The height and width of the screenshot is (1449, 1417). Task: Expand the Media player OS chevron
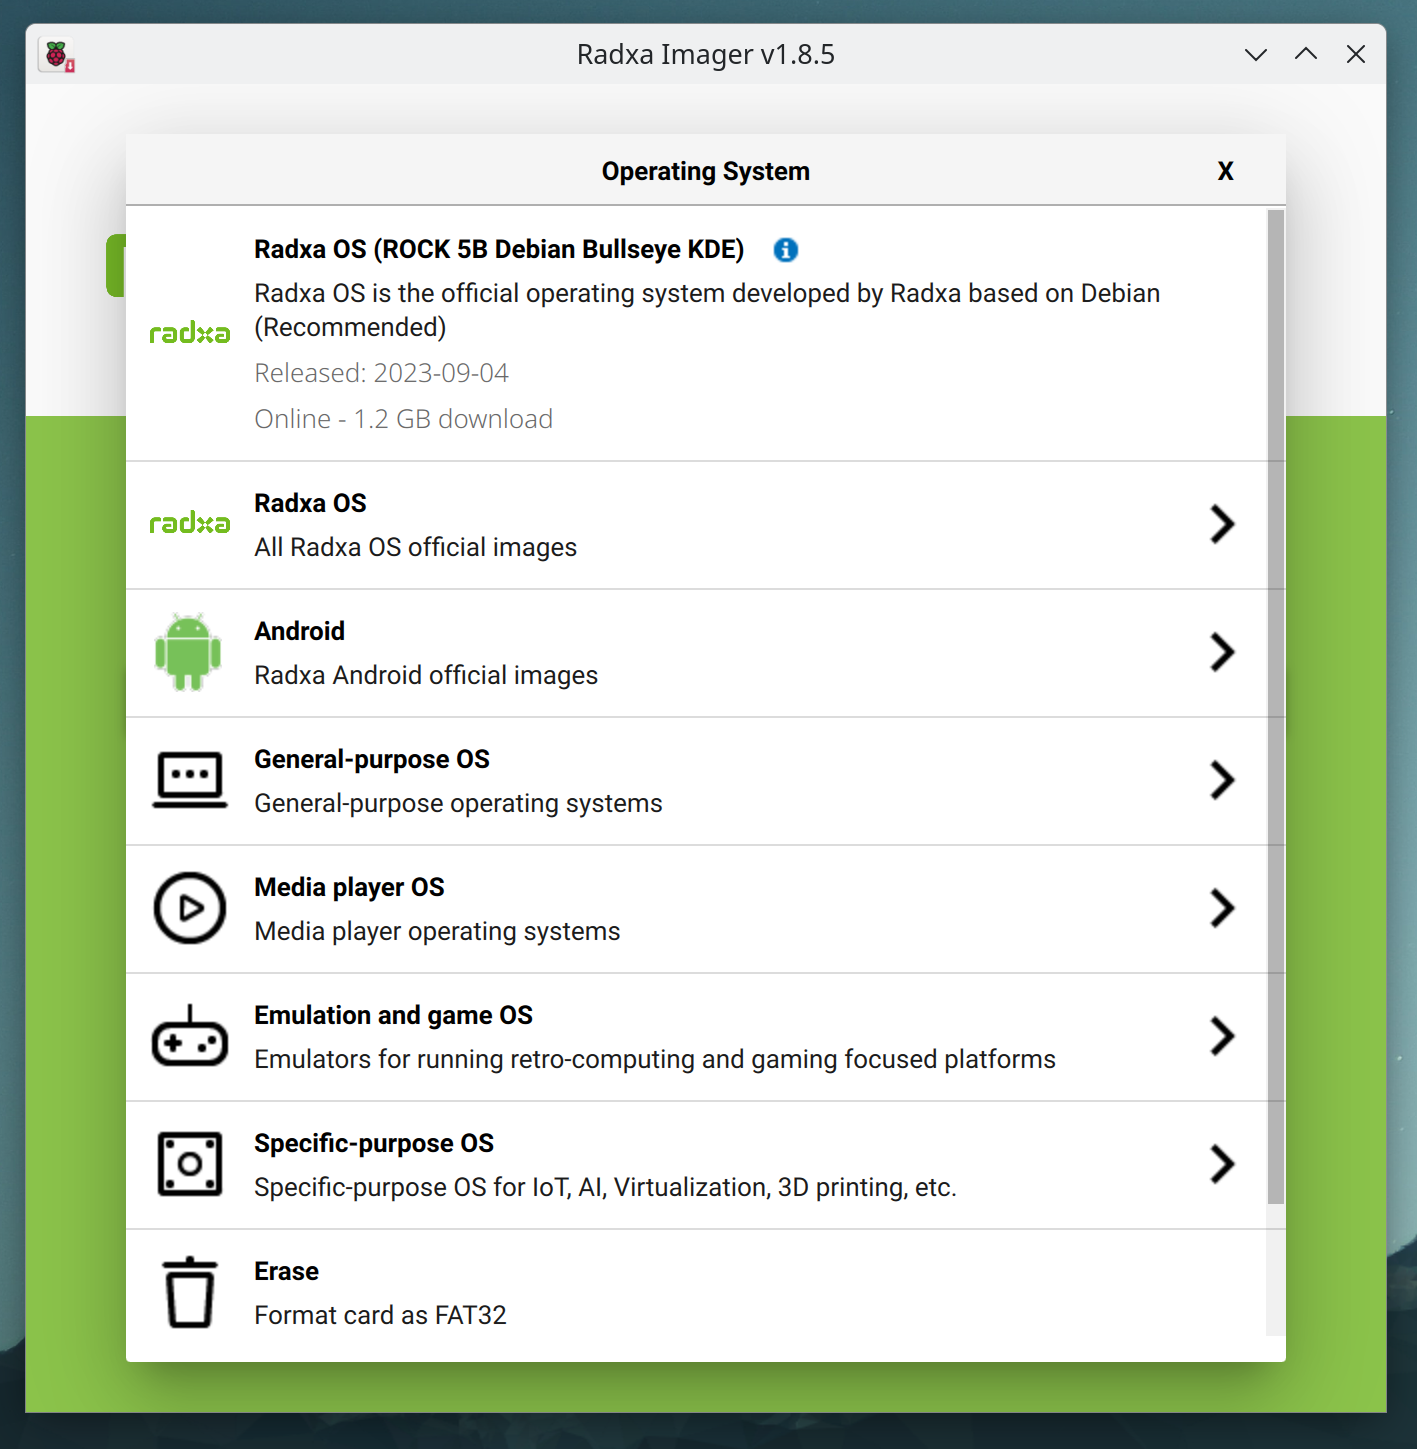coord(1222,908)
